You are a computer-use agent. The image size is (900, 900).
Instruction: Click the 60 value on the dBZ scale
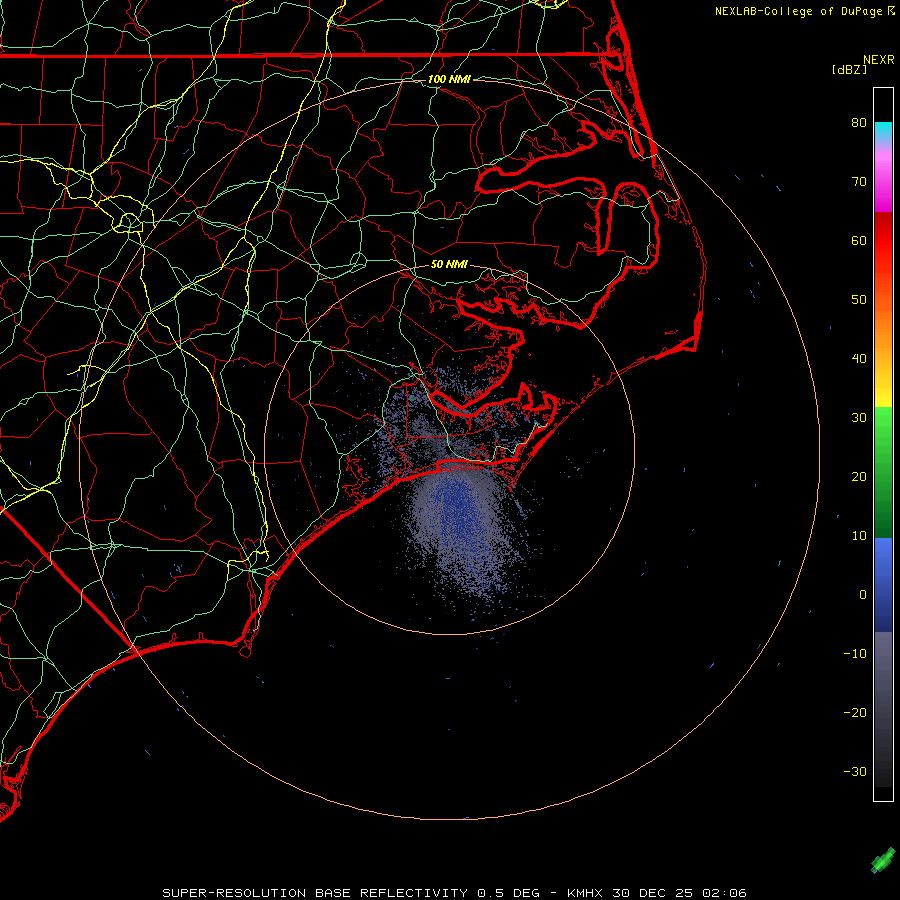pos(859,240)
